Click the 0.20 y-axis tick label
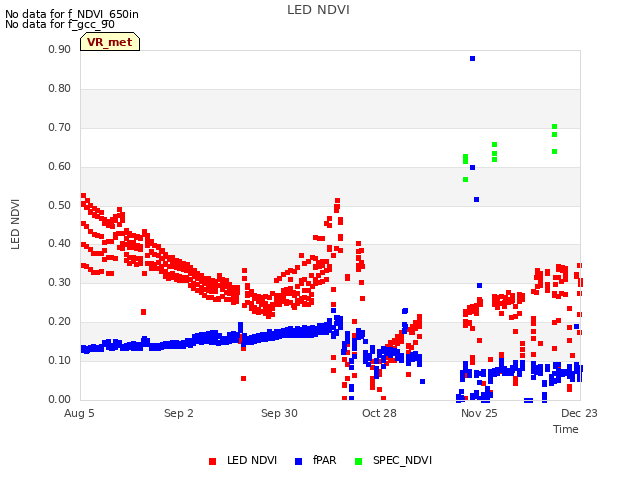The image size is (640, 480). [x=60, y=322]
